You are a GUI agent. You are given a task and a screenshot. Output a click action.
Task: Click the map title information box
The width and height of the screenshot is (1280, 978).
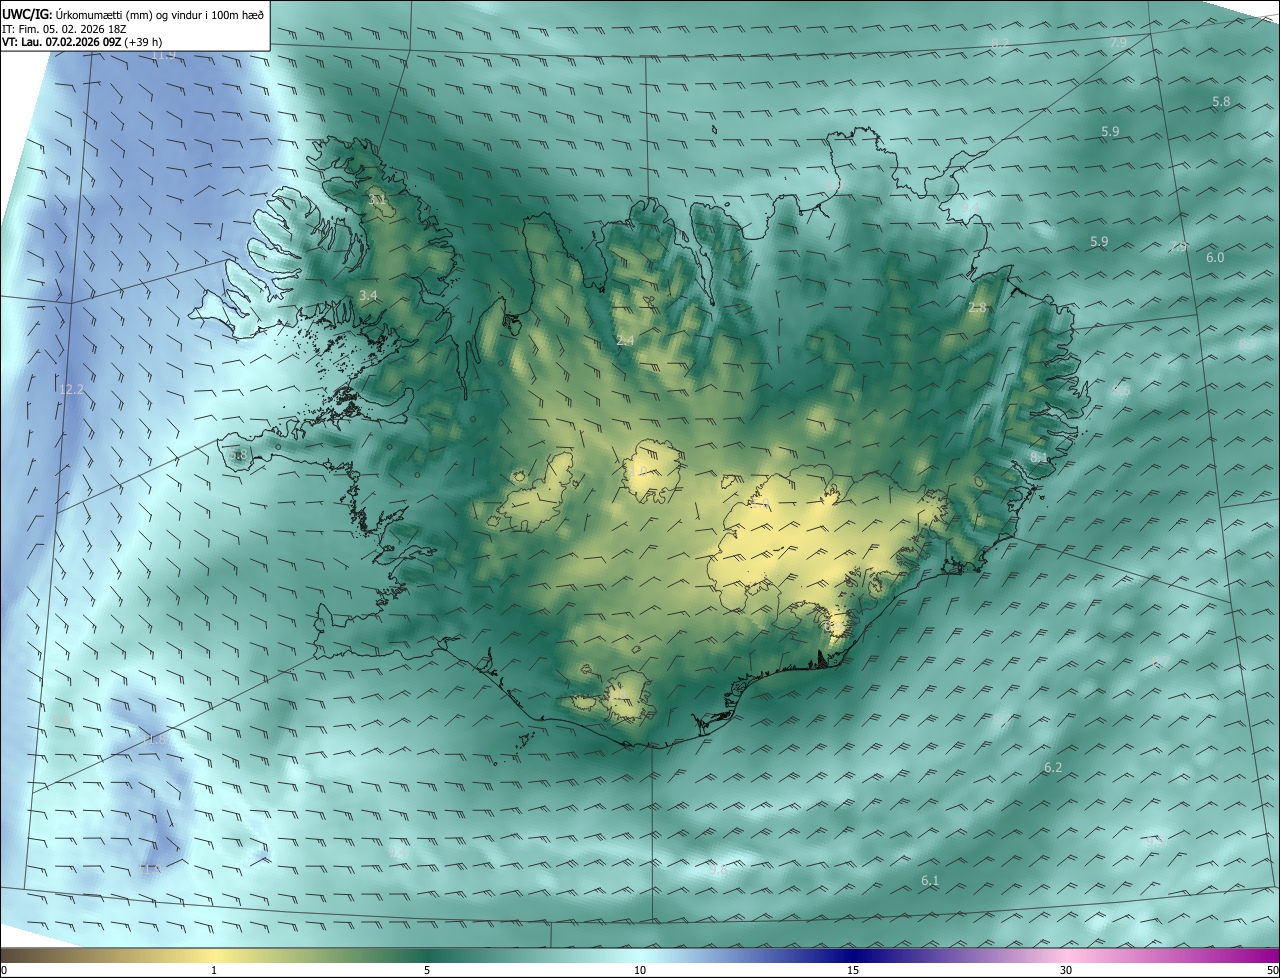tap(135, 25)
